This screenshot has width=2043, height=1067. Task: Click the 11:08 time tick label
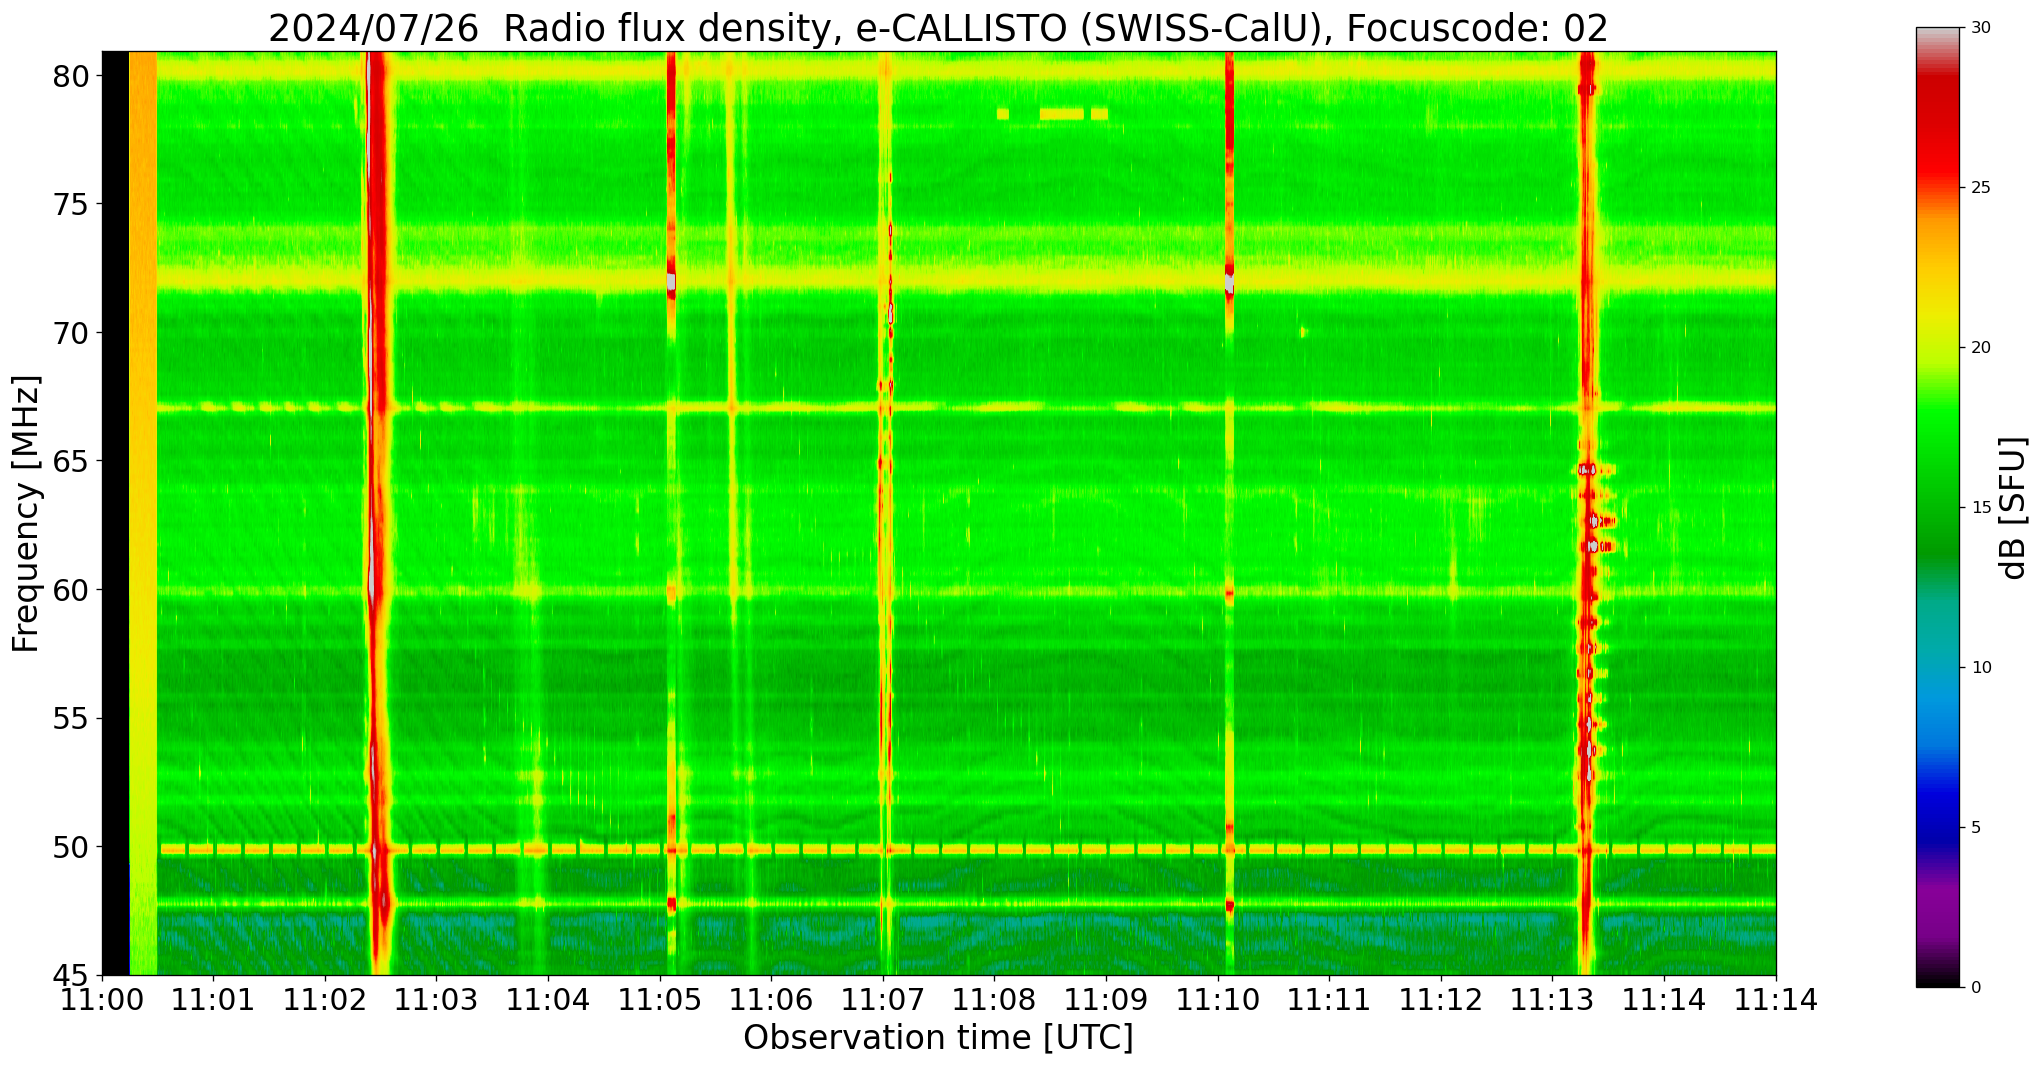[x=995, y=999]
